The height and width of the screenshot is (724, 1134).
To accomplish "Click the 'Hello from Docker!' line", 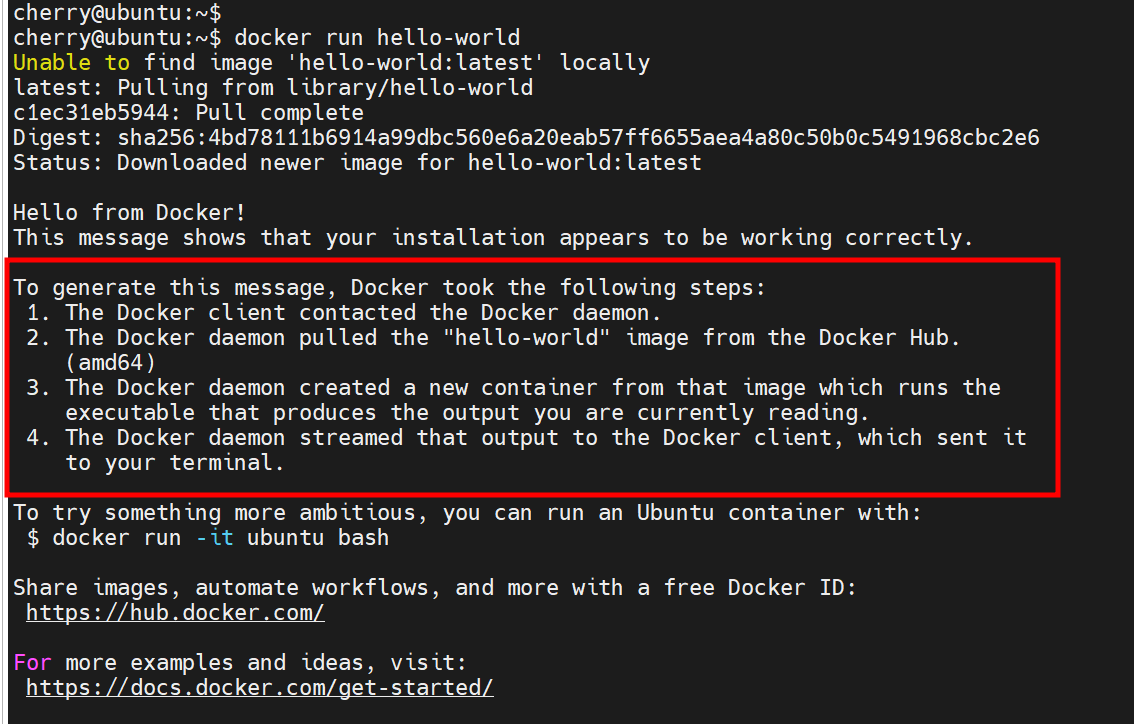I will click(x=129, y=212).
